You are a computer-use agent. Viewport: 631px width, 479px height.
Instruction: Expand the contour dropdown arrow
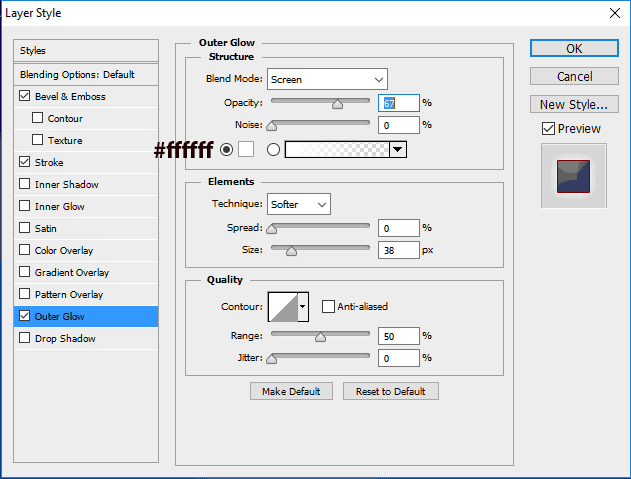pyautogui.click(x=303, y=306)
